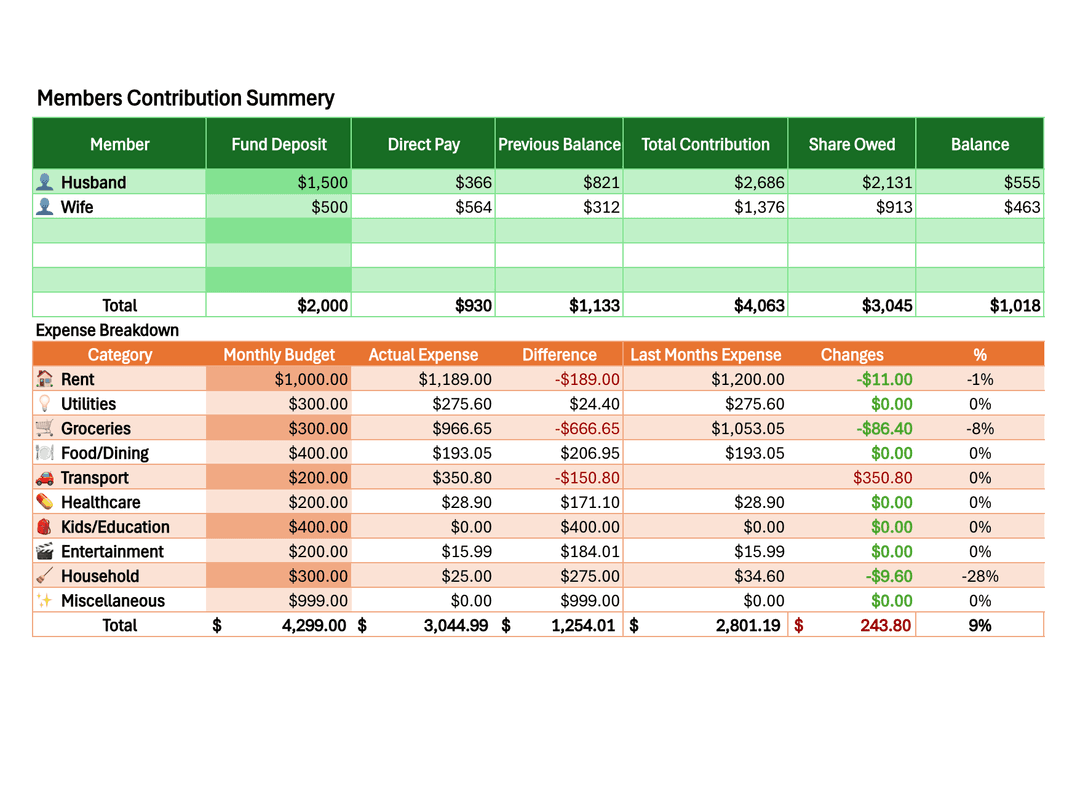Click the sparkles icon for Miscellaneous
This screenshot has height=808, width=1080.
point(43,600)
